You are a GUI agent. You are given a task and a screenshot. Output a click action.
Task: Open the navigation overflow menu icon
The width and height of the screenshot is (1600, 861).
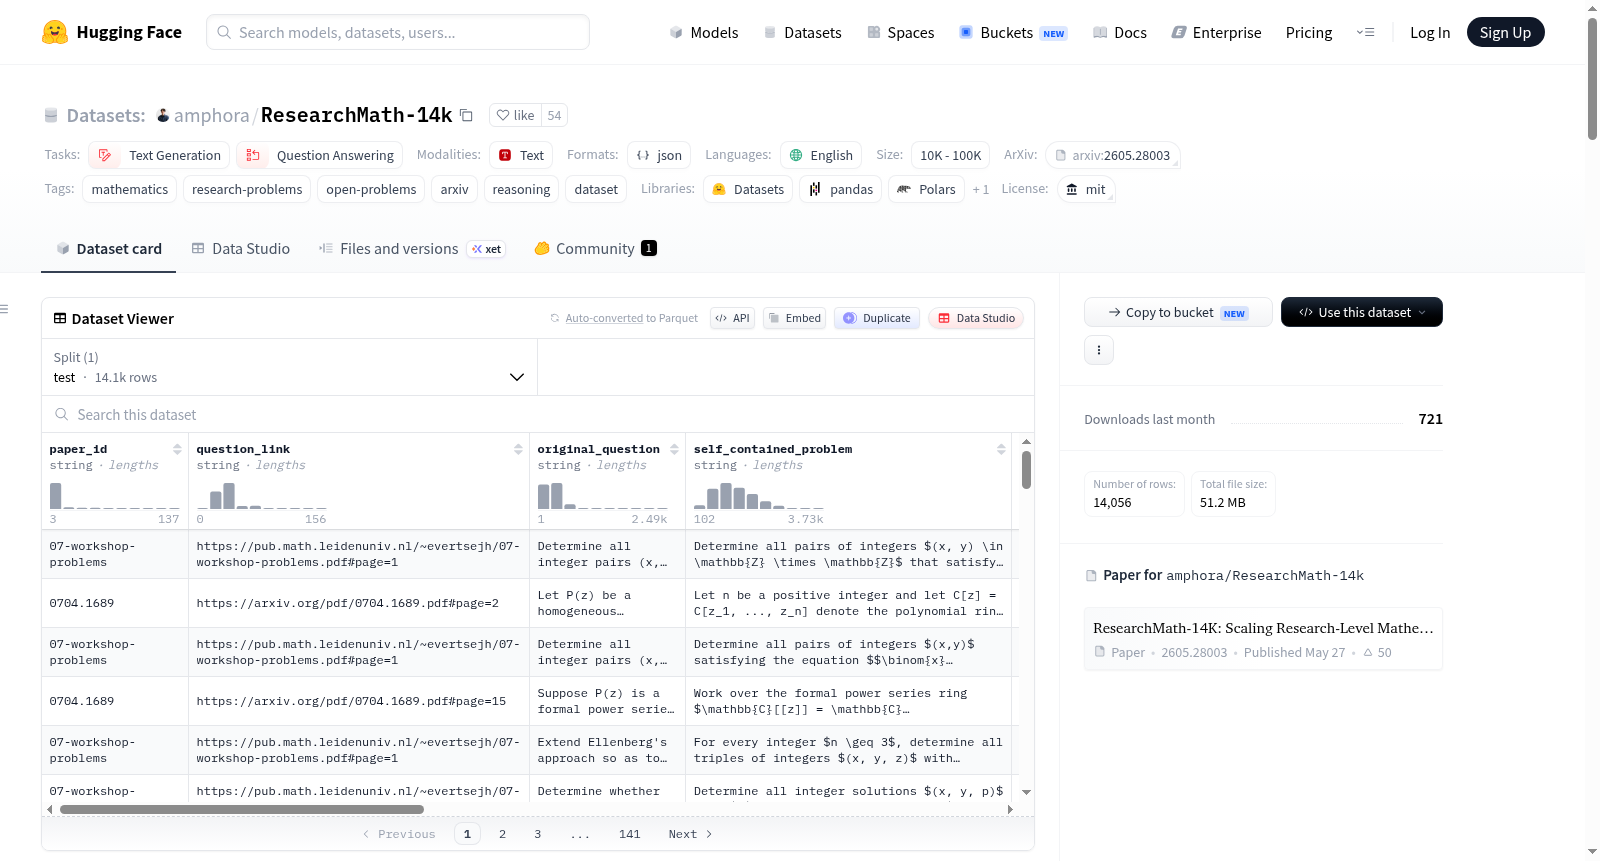tap(1365, 33)
